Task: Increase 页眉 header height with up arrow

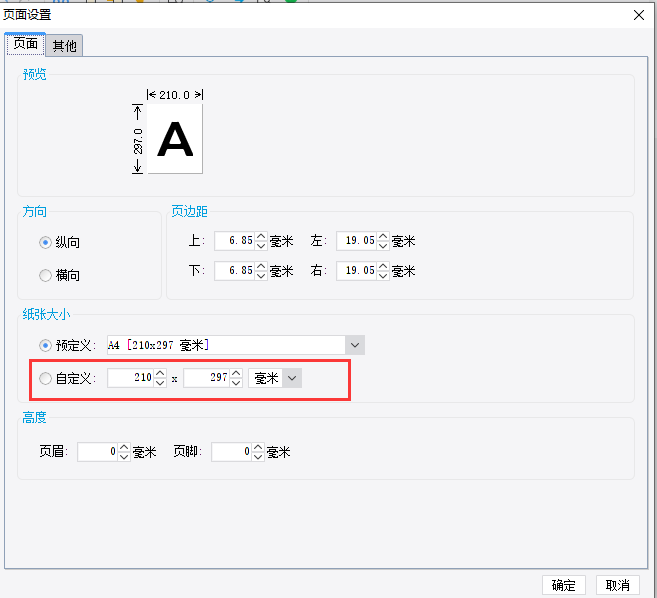Action: [124, 447]
